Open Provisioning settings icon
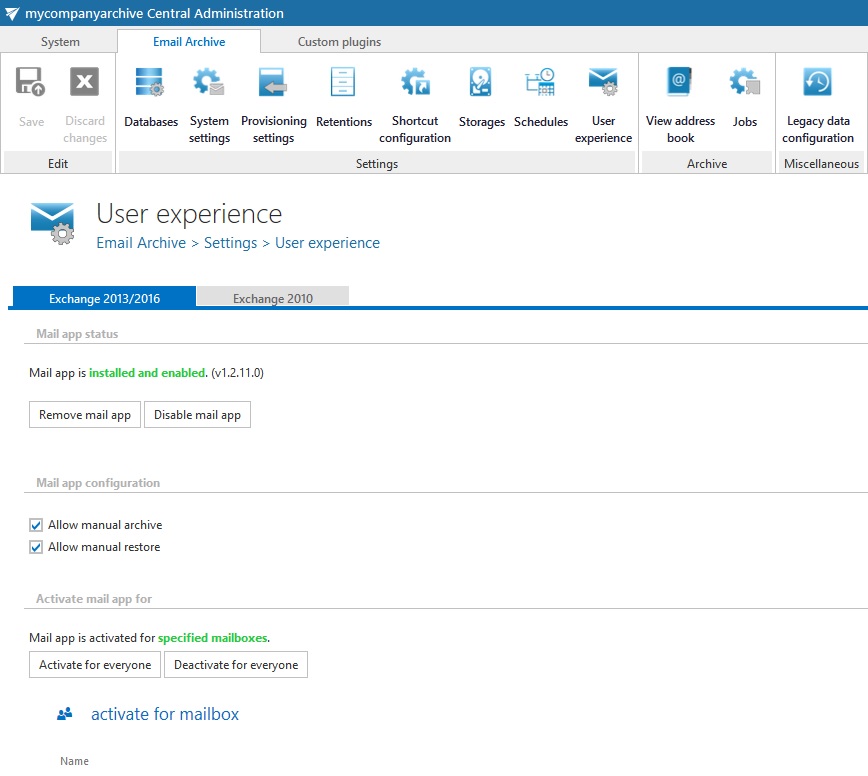 tap(273, 82)
